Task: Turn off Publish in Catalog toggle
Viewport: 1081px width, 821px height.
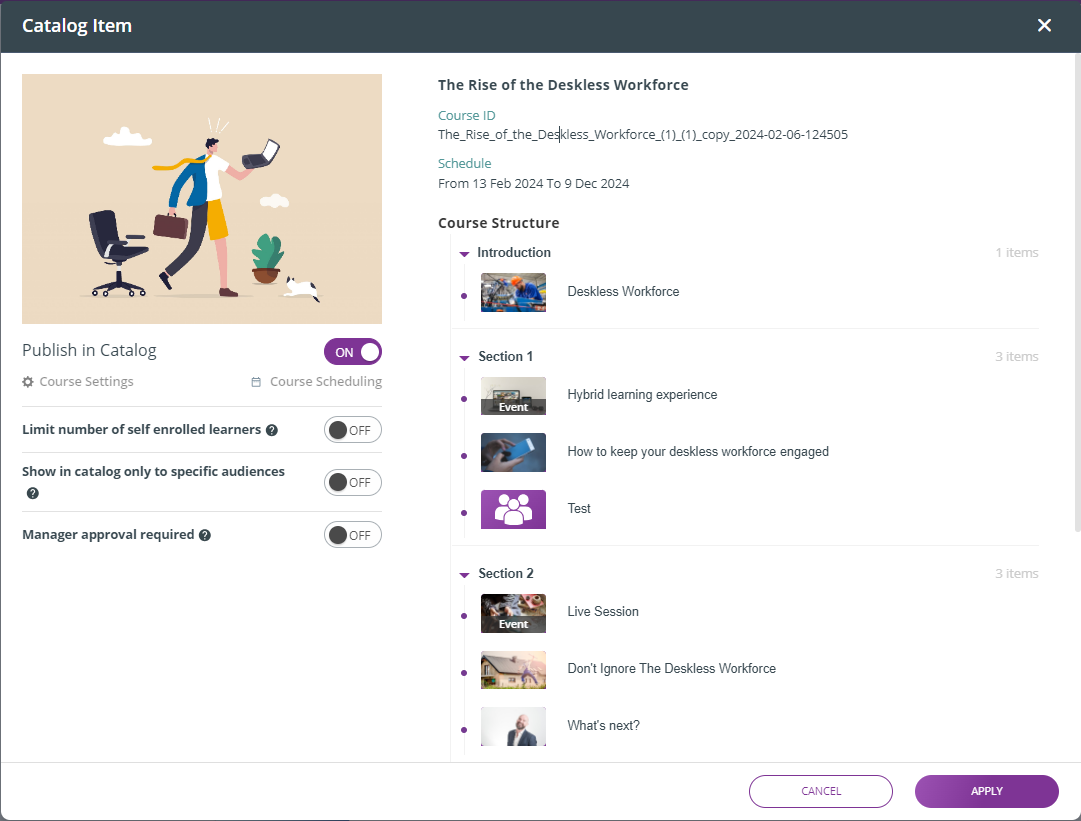Action: [353, 352]
